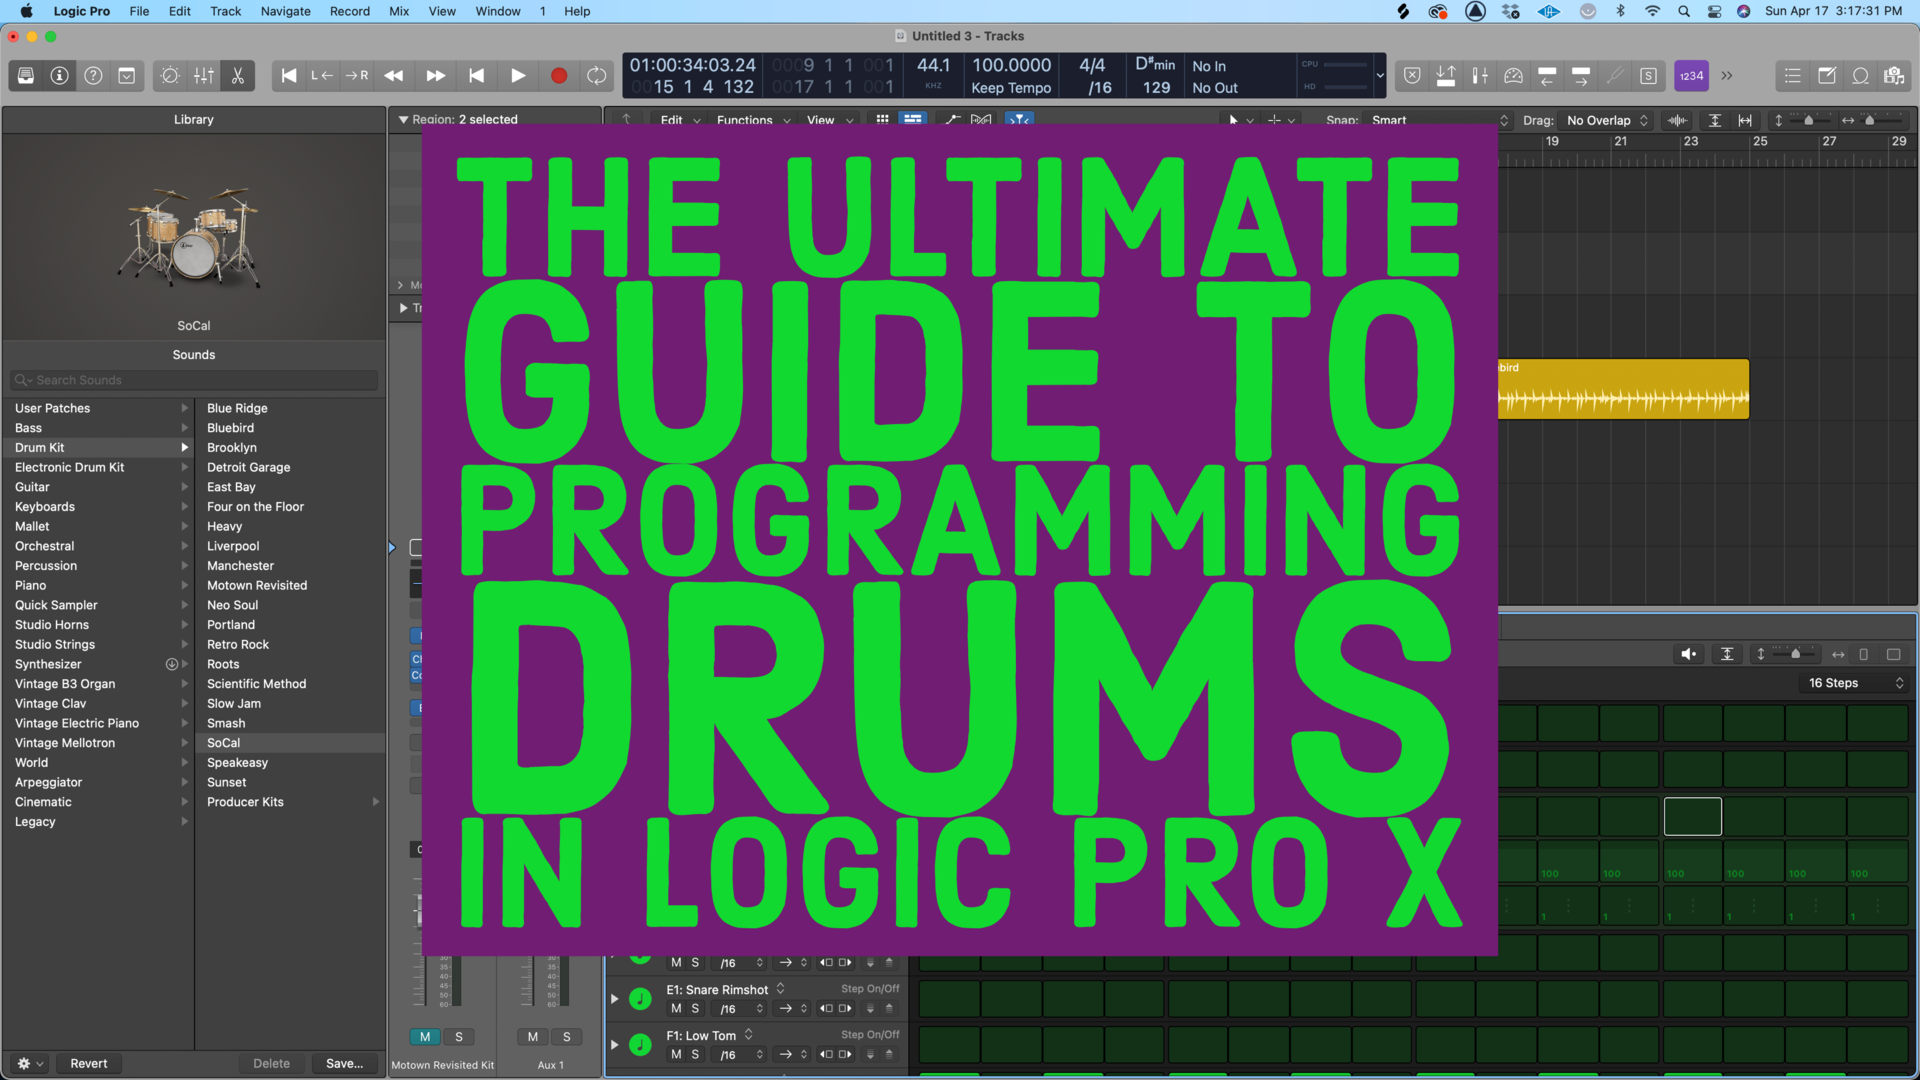Image resolution: width=1920 pixels, height=1080 pixels.
Task: Solo the F1: Low Tom row
Action: 696,1054
